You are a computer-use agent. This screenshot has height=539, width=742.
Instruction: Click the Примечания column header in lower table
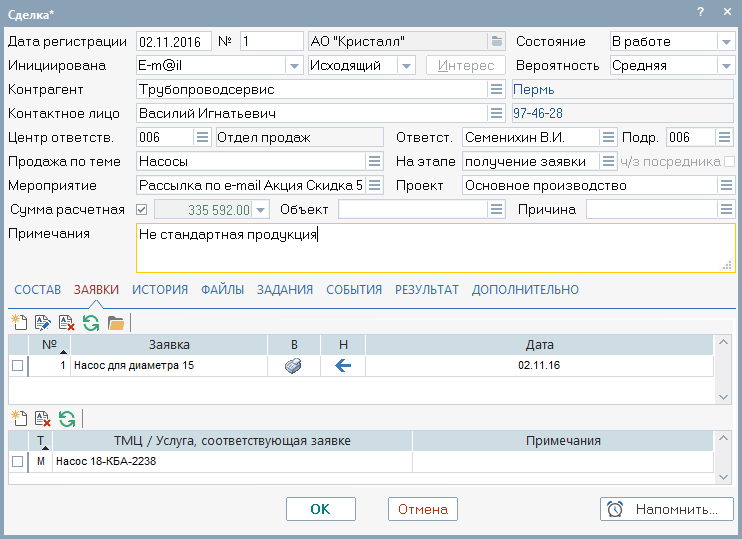point(563,441)
